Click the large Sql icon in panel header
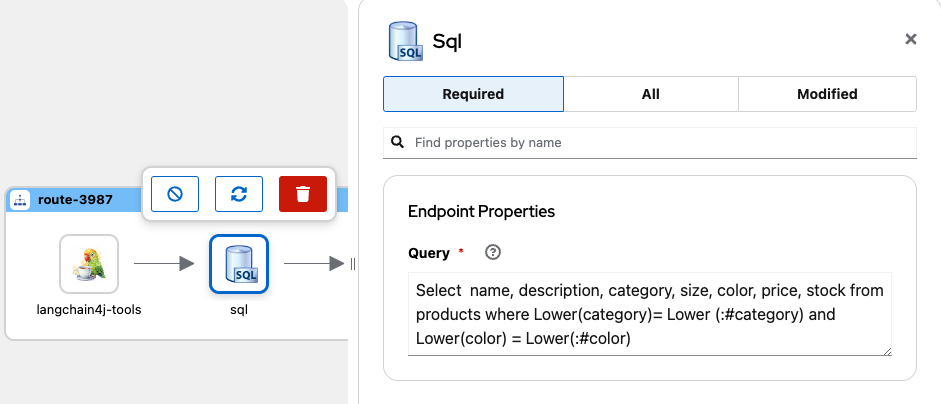 tap(405, 41)
